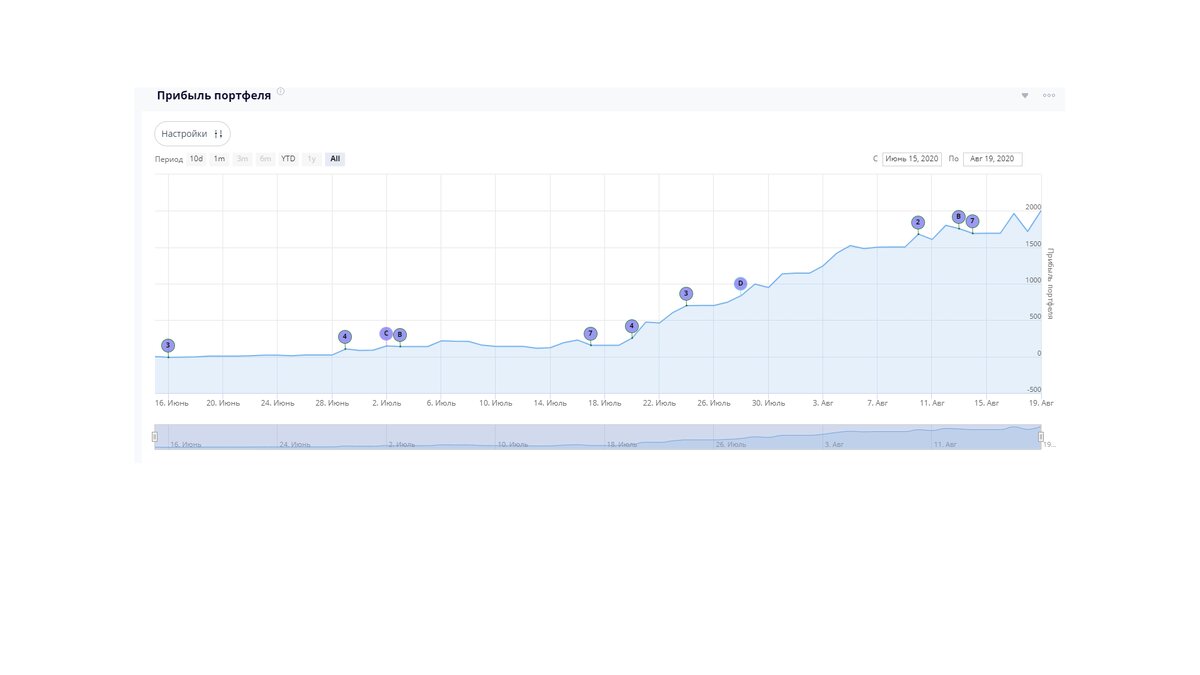Click event marker 3 near 24 Июль

tap(686, 294)
